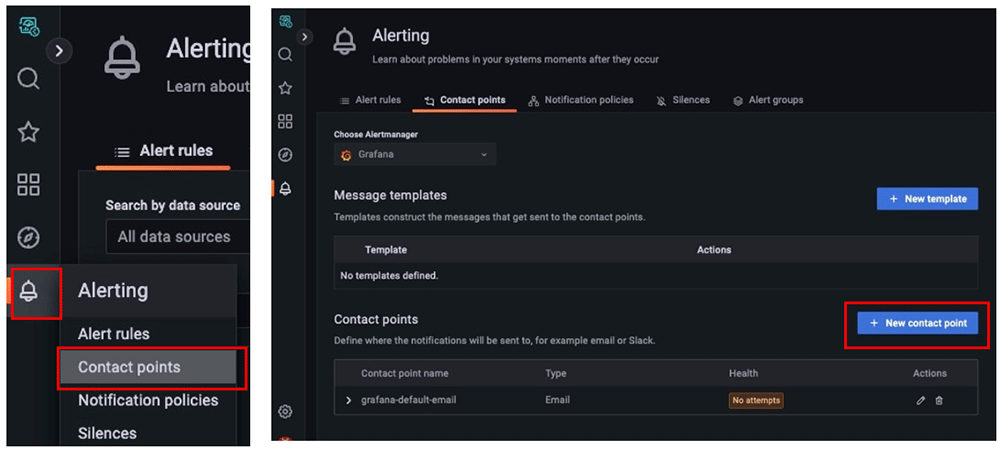Image resolution: width=1000 pixels, height=450 pixels.
Task: Delete grafana-default-email with the trash icon
Action: pos(939,400)
